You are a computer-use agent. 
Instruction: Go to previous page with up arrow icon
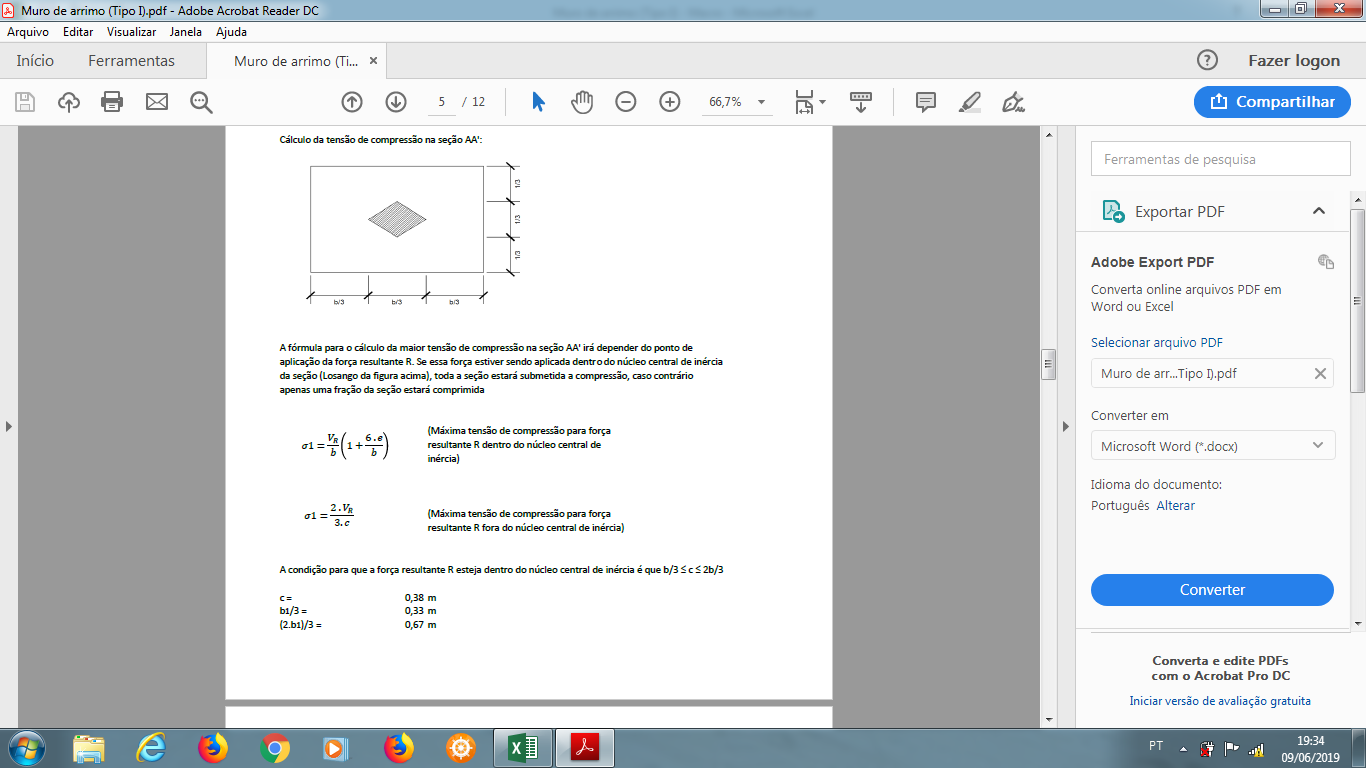coord(352,102)
